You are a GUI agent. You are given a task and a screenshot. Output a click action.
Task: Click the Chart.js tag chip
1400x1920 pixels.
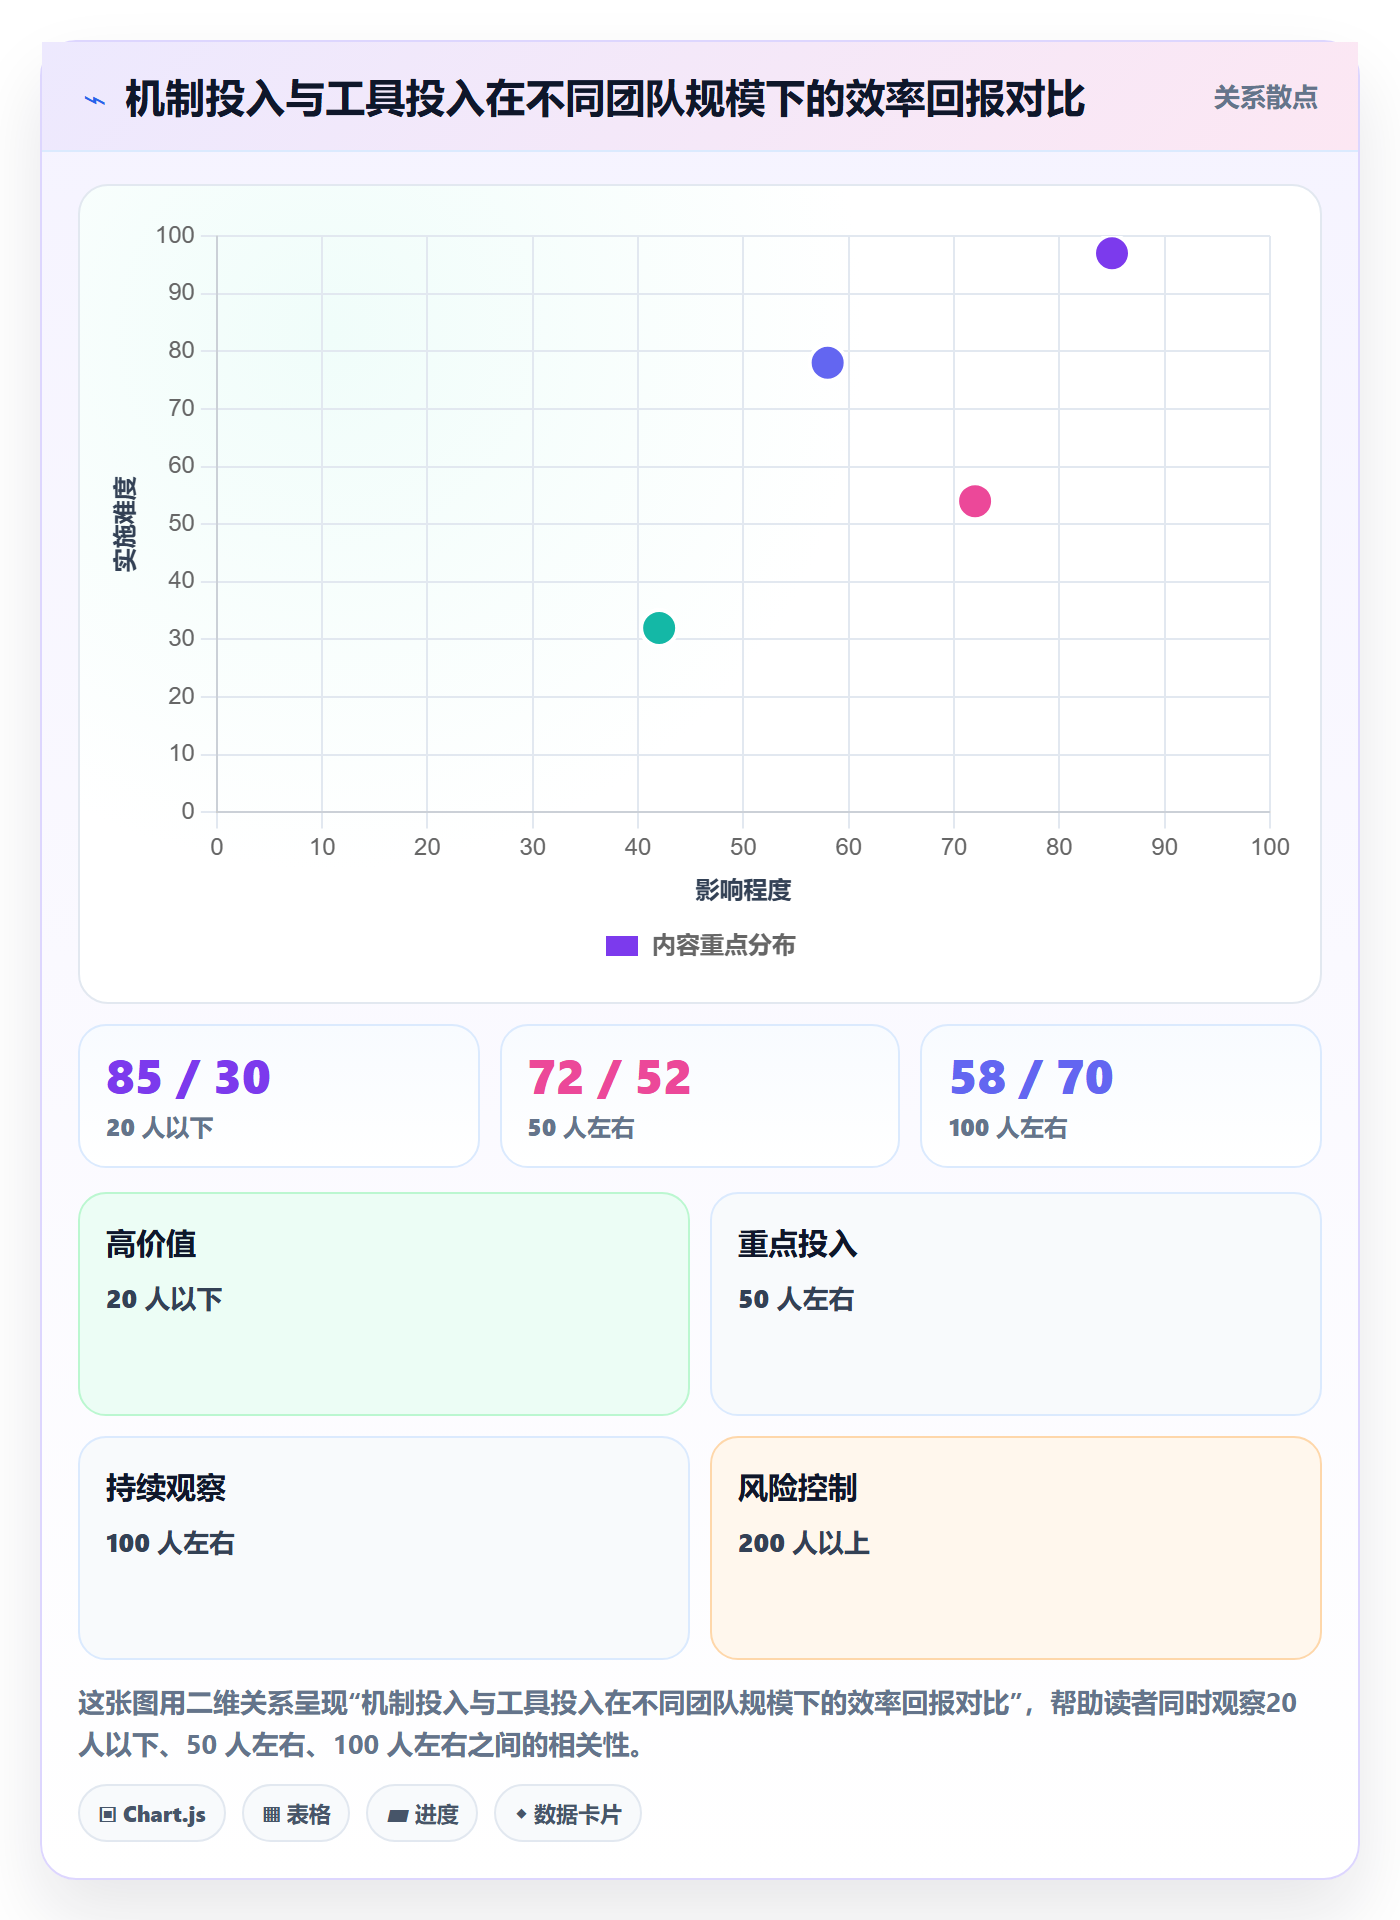click(152, 1814)
